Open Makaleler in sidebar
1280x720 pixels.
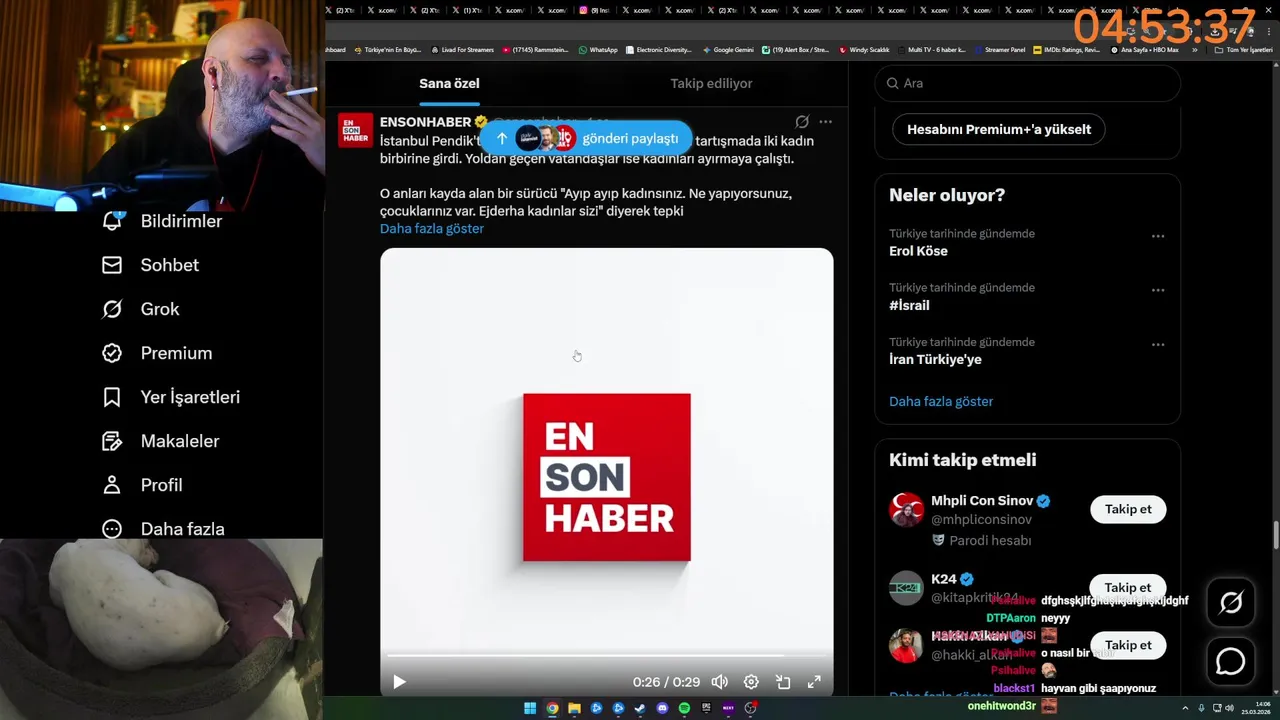(160, 441)
